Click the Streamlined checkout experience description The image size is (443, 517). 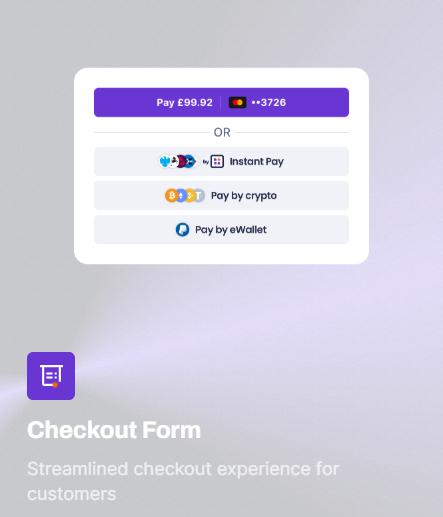(x=183, y=481)
